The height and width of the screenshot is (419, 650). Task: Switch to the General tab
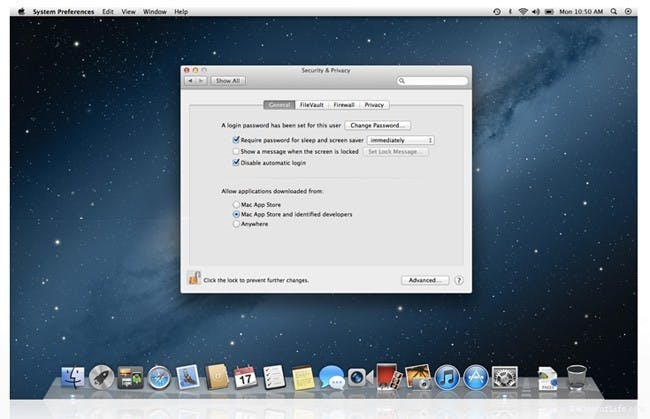point(279,105)
